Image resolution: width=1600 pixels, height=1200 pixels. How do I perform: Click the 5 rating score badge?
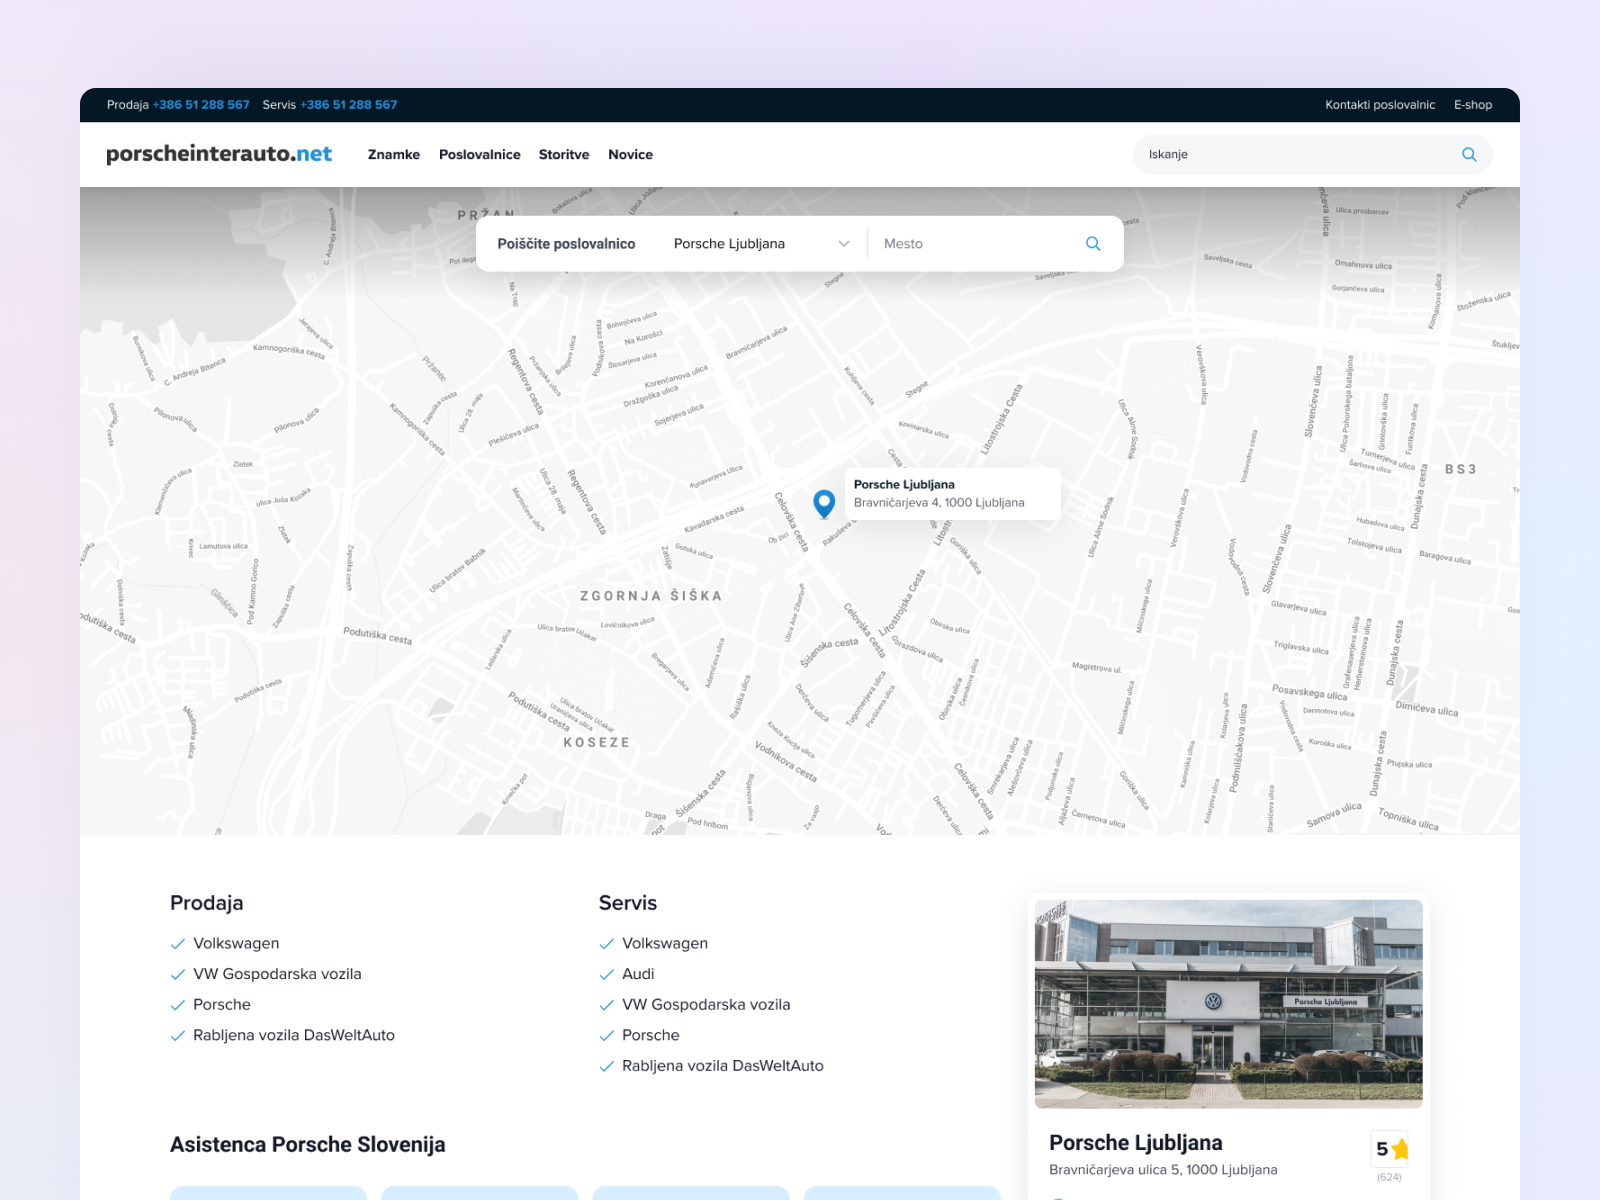click(x=1390, y=1149)
